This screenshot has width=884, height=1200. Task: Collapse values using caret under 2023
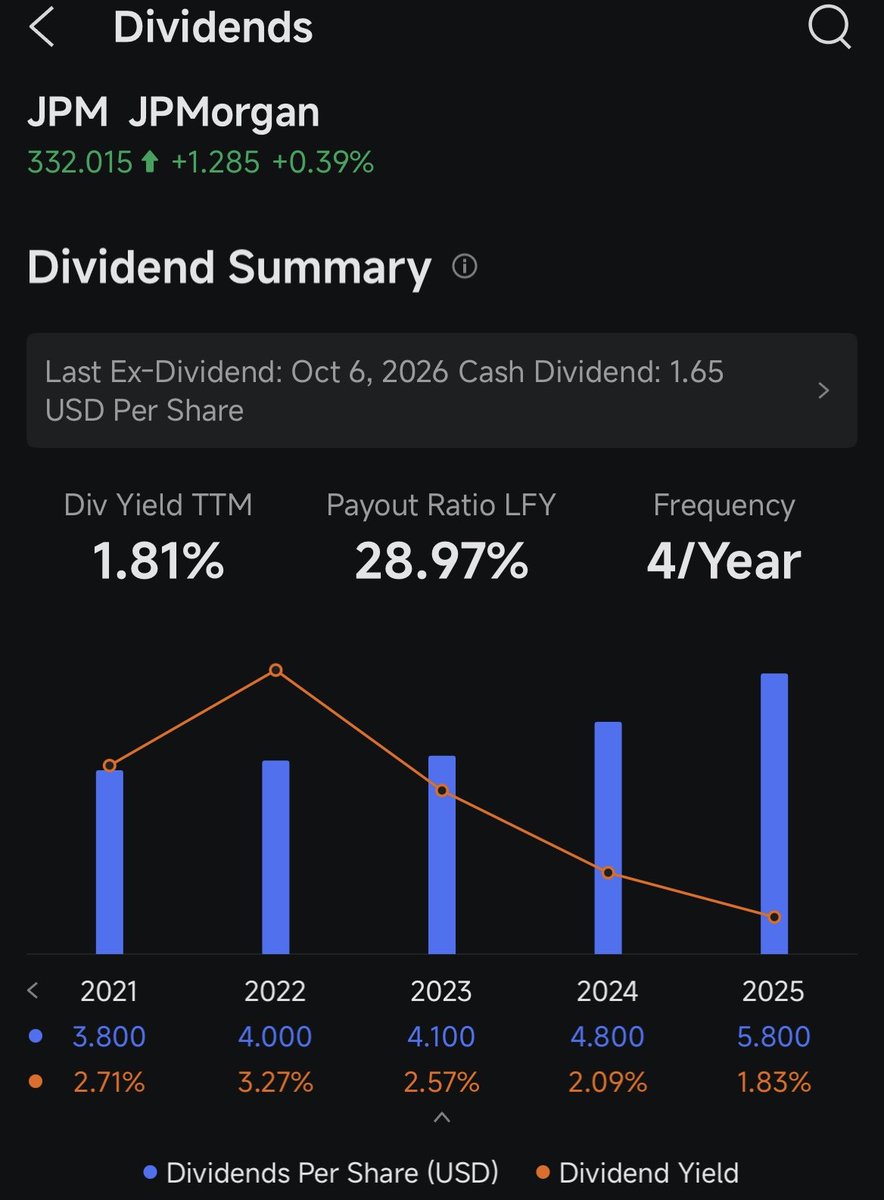click(442, 1117)
